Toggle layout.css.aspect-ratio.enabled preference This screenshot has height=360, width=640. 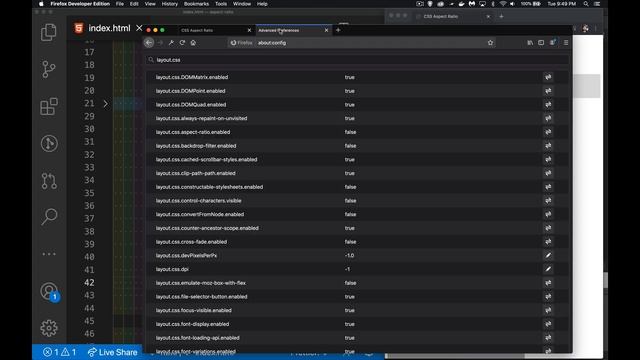click(x=548, y=132)
